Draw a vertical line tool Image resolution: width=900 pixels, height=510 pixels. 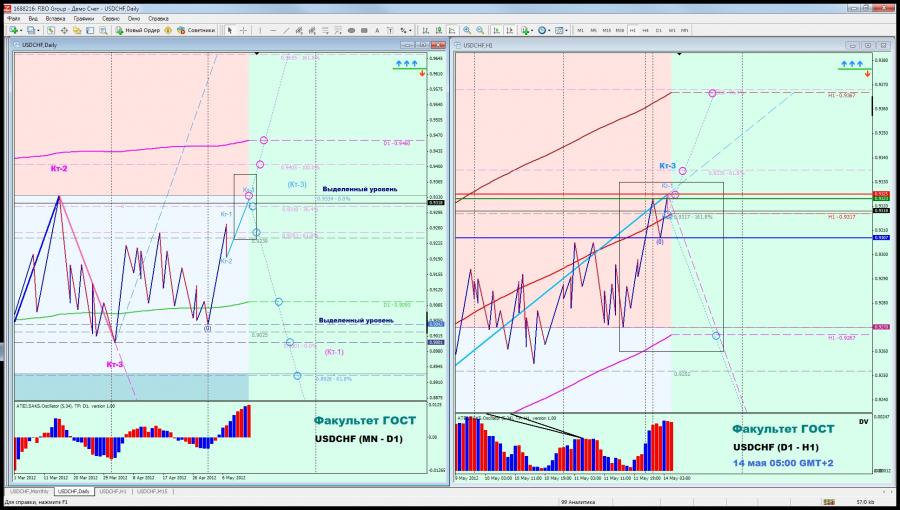coord(260,30)
